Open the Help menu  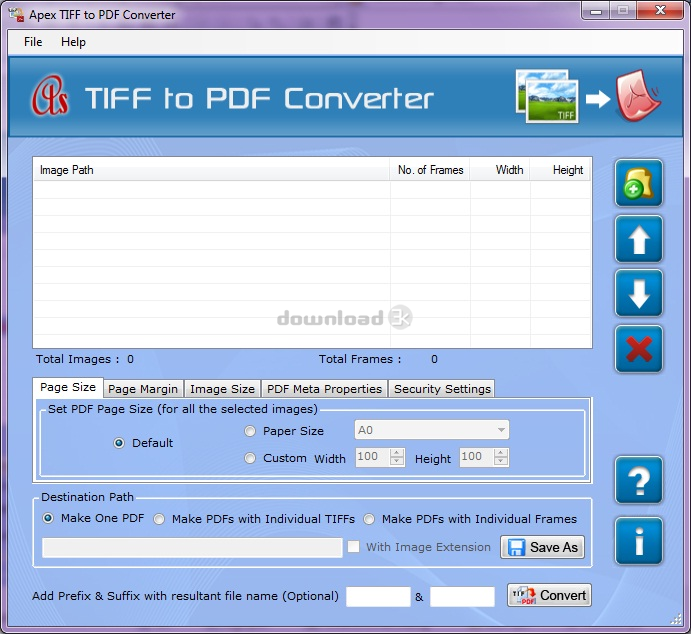[x=73, y=42]
